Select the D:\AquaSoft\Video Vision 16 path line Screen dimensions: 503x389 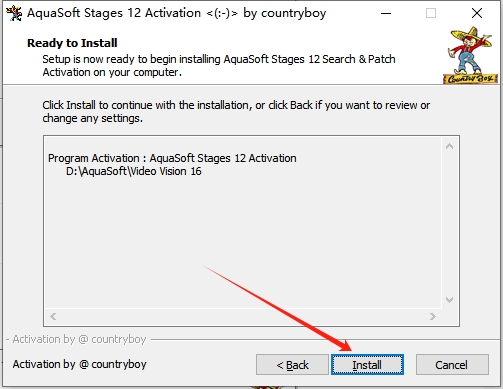(134, 171)
